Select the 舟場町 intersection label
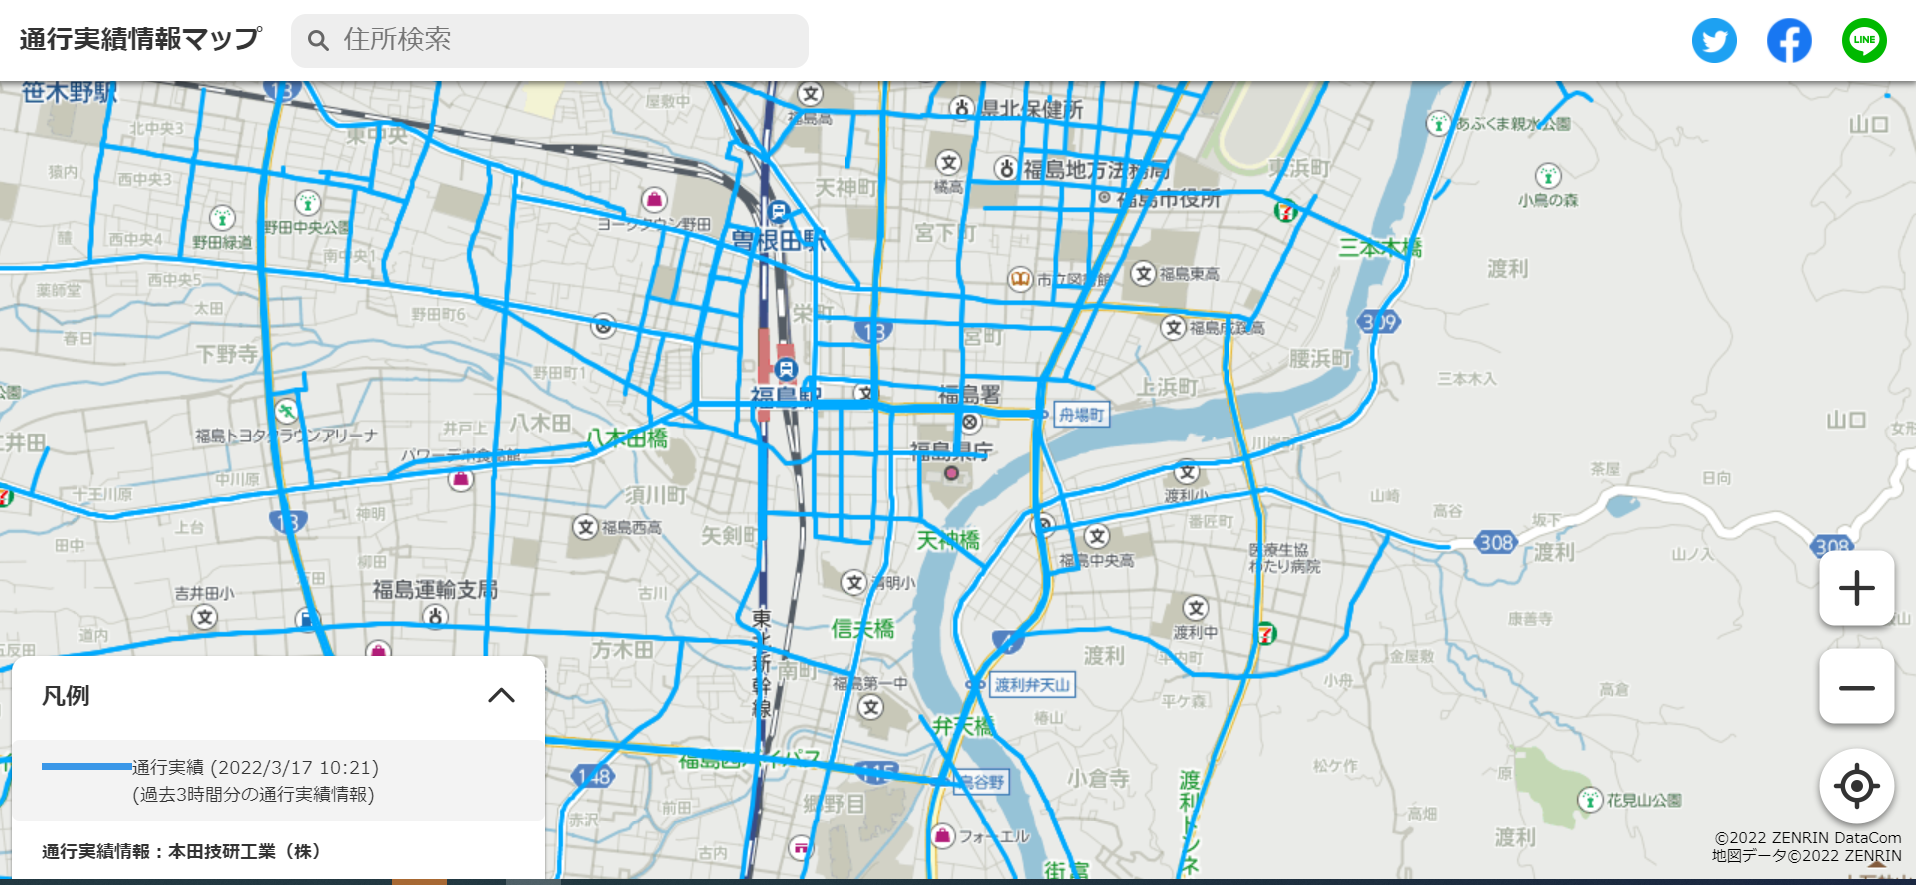This screenshot has height=885, width=1916. [1082, 414]
